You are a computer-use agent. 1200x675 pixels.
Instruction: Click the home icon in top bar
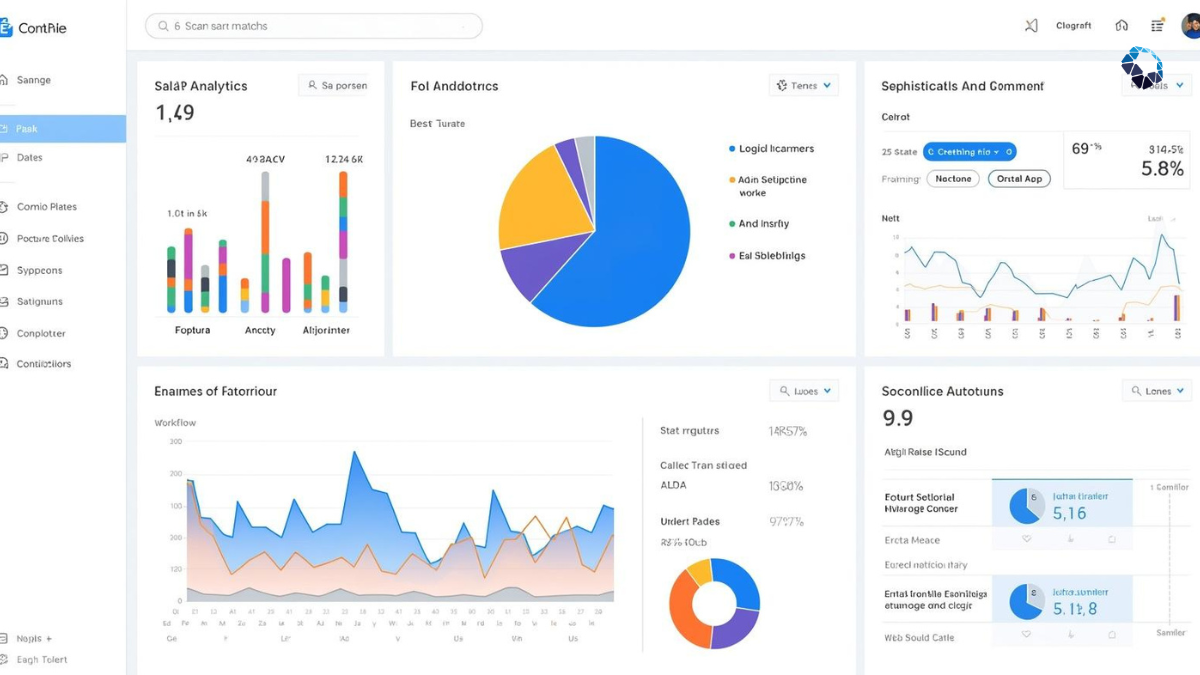(1121, 26)
